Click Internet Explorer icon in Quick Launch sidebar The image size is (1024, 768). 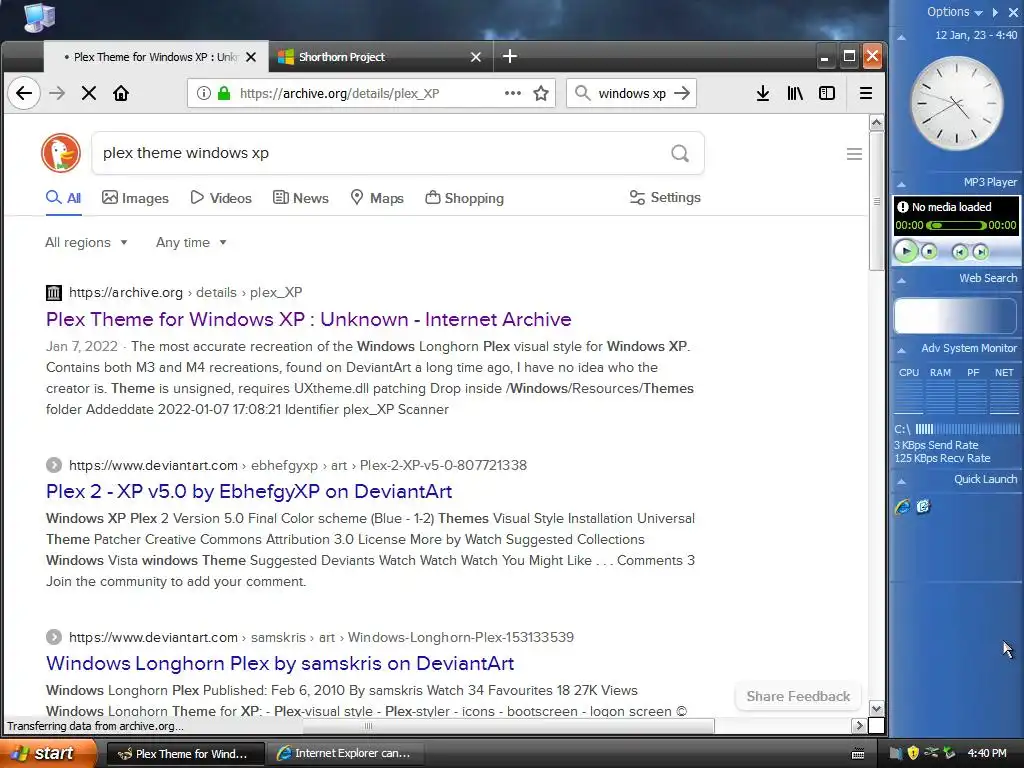click(x=903, y=507)
